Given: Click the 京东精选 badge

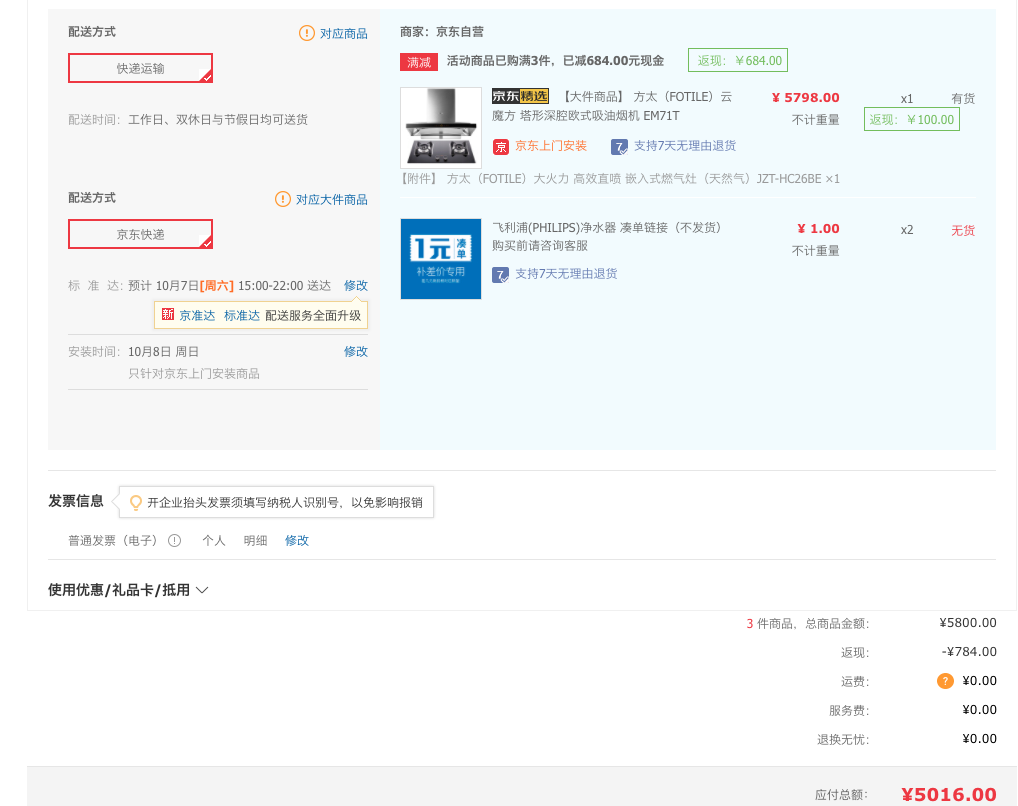Looking at the screenshot, I should [x=521, y=96].
